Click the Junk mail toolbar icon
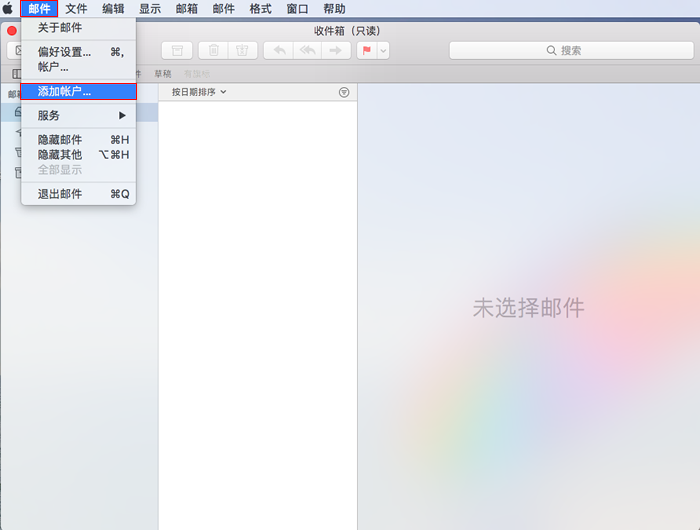The height and width of the screenshot is (530, 700). [x=241, y=50]
